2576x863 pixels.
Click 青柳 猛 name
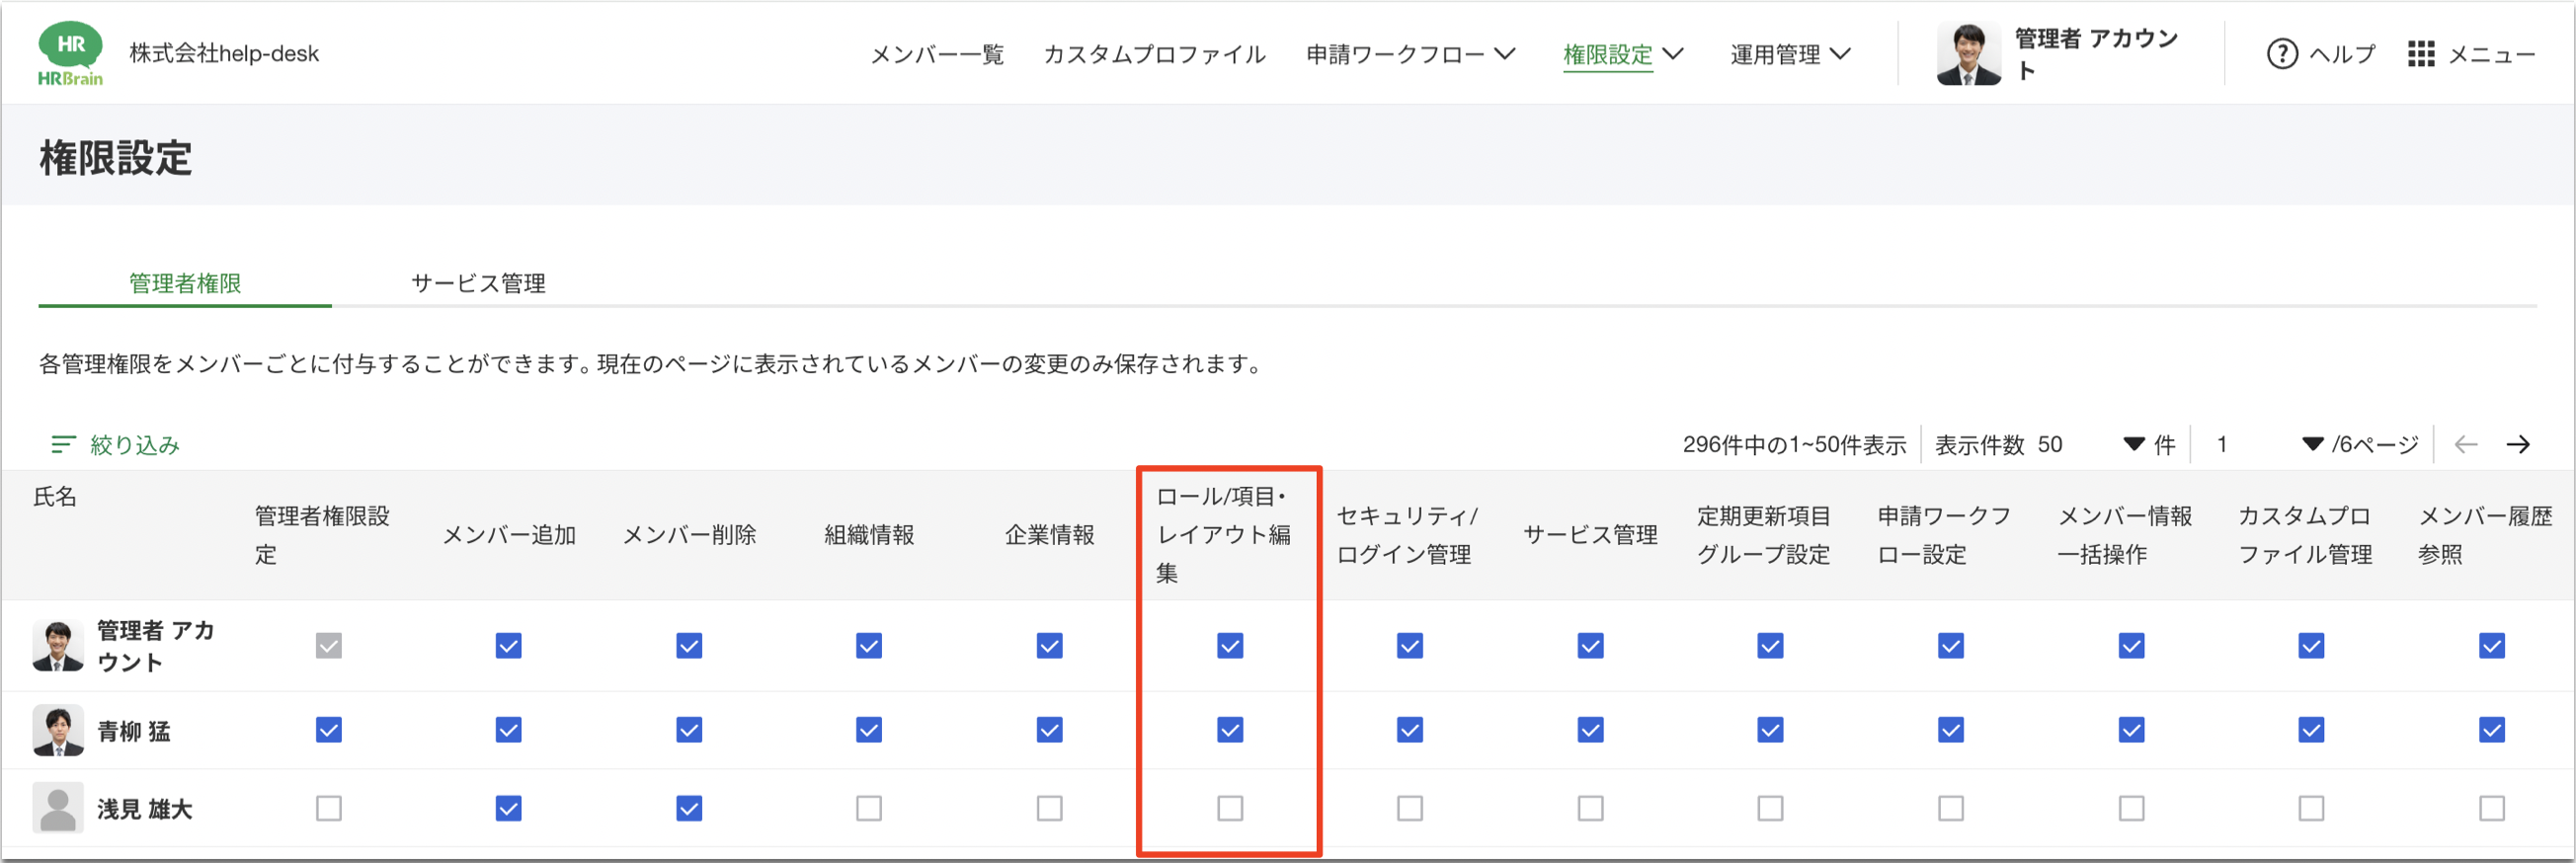click(x=133, y=732)
